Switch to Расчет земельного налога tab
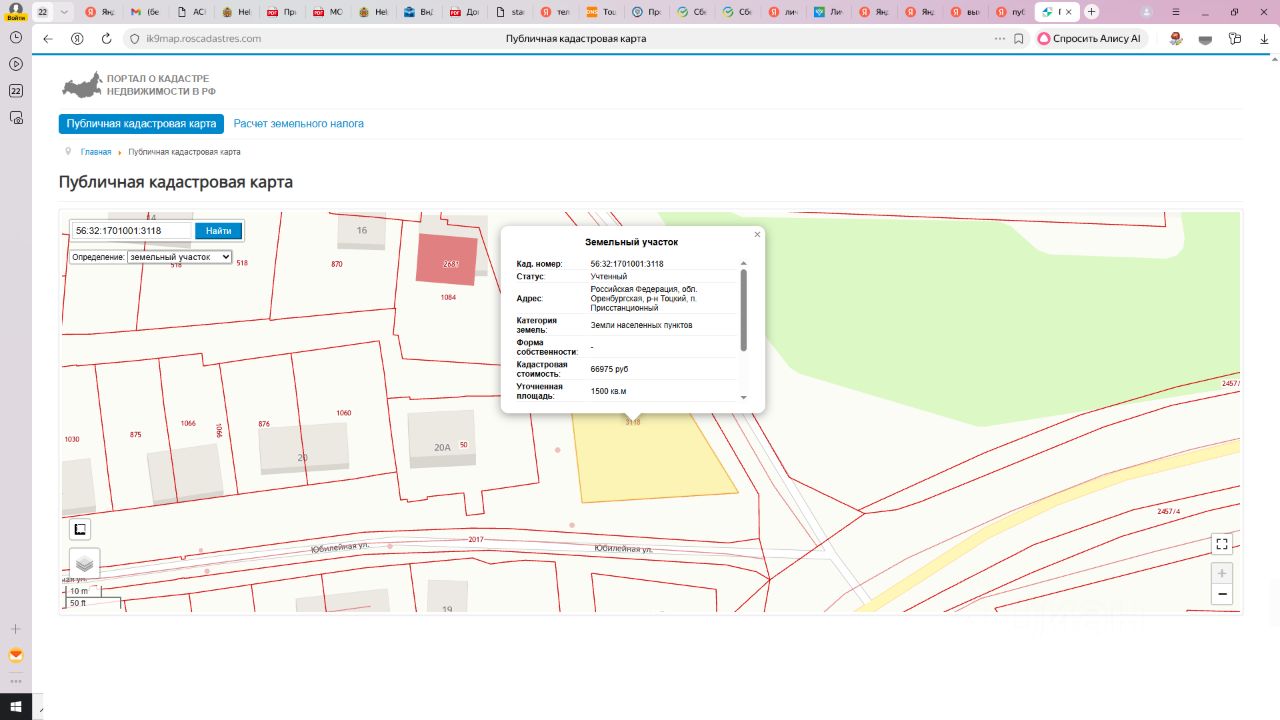 [298, 124]
